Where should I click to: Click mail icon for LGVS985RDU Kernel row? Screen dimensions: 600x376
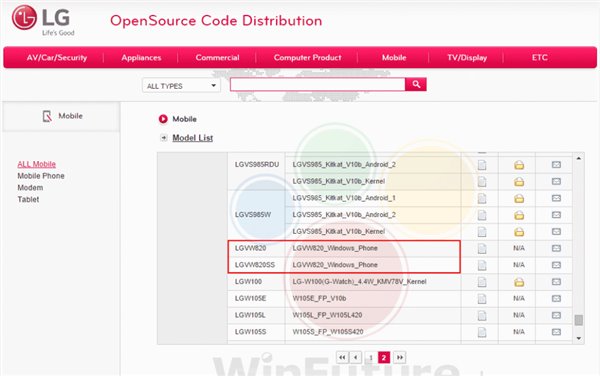coord(556,181)
